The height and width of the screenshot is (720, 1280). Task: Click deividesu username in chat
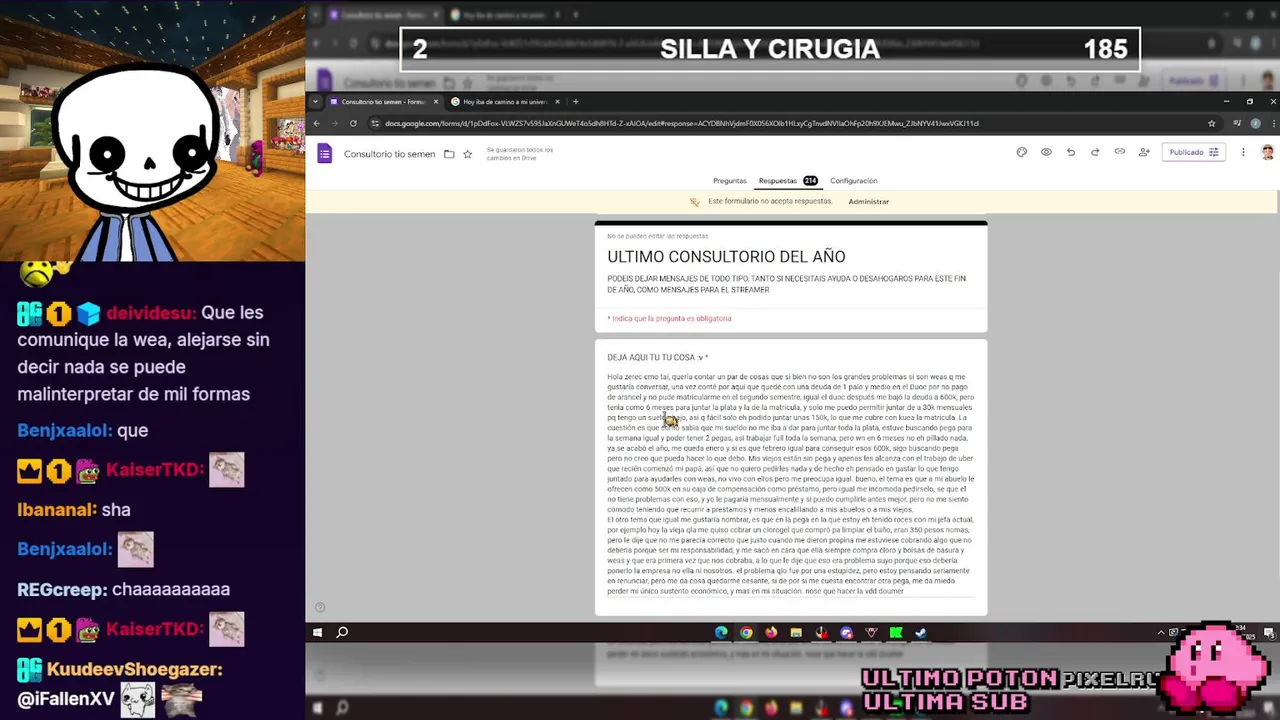coord(151,313)
